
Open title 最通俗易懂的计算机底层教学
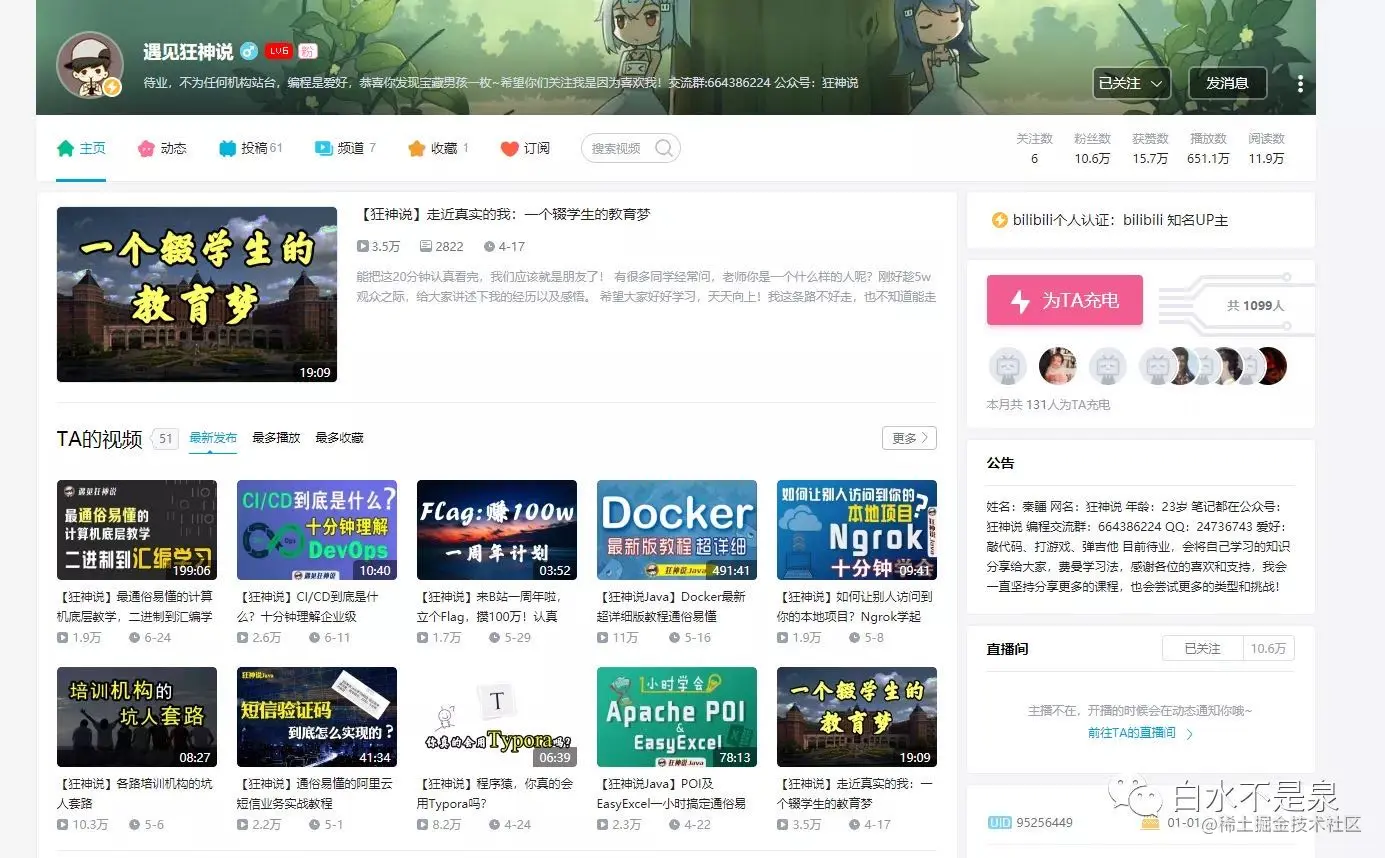137,606
